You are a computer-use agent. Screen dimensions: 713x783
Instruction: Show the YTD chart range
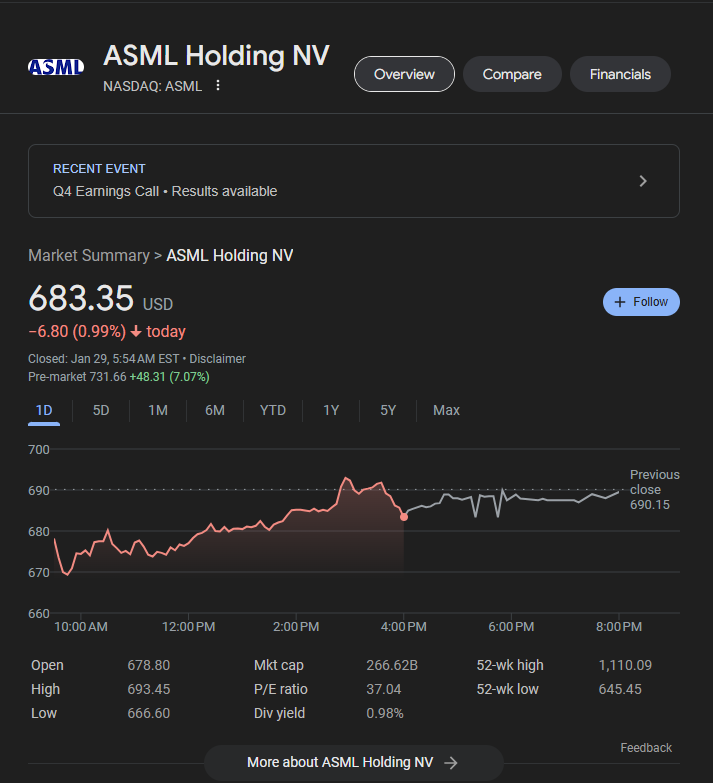[x=273, y=410]
